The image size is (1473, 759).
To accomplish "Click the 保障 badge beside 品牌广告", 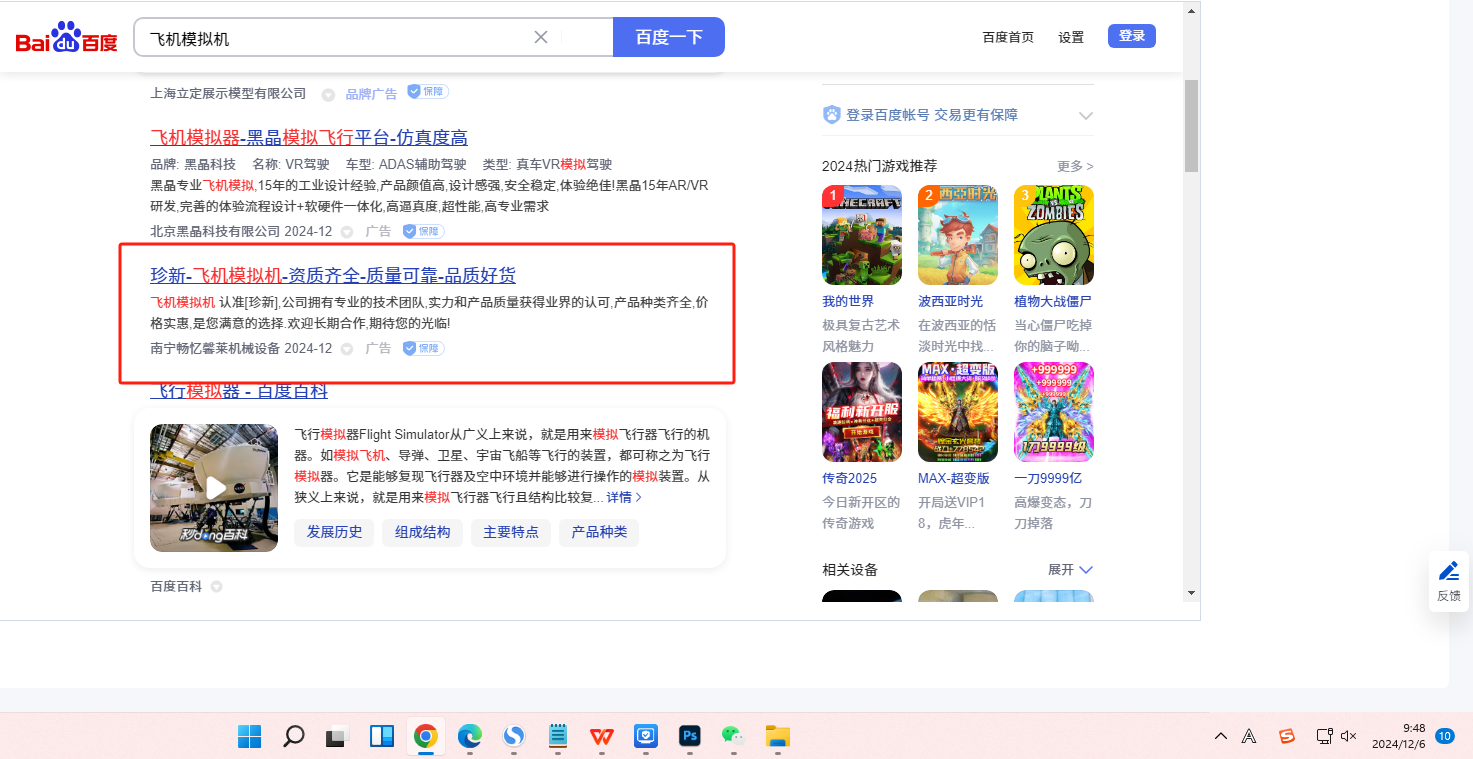I will (427, 92).
